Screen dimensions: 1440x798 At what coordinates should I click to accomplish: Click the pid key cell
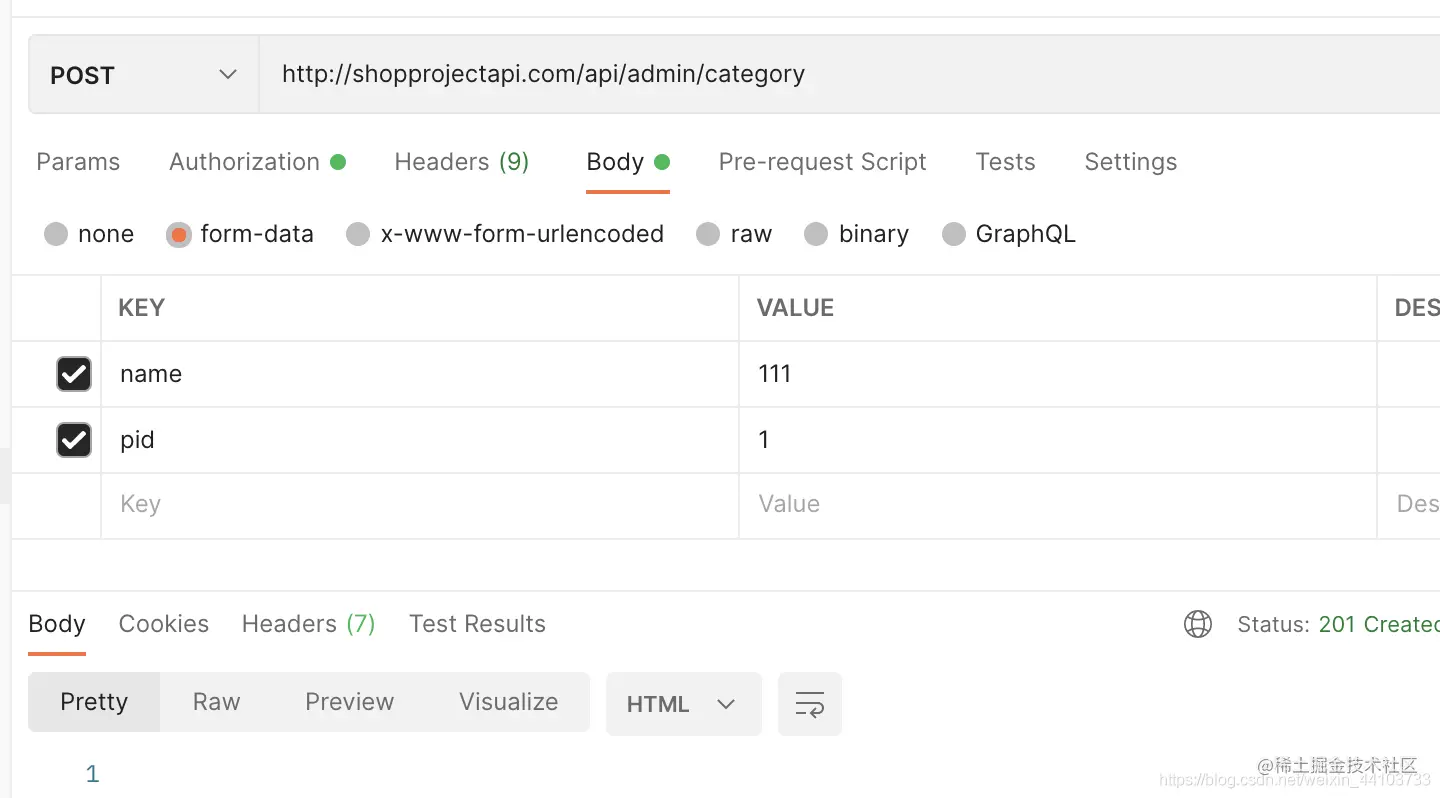point(420,440)
